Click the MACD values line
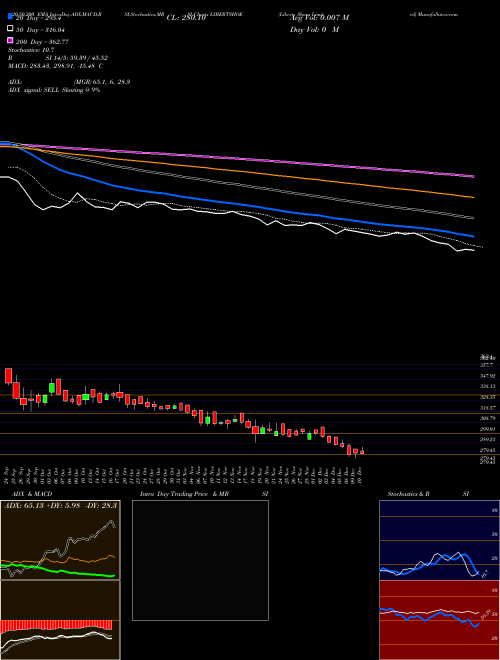The width and height of the screenshot is (500, 660). (55, 66)
